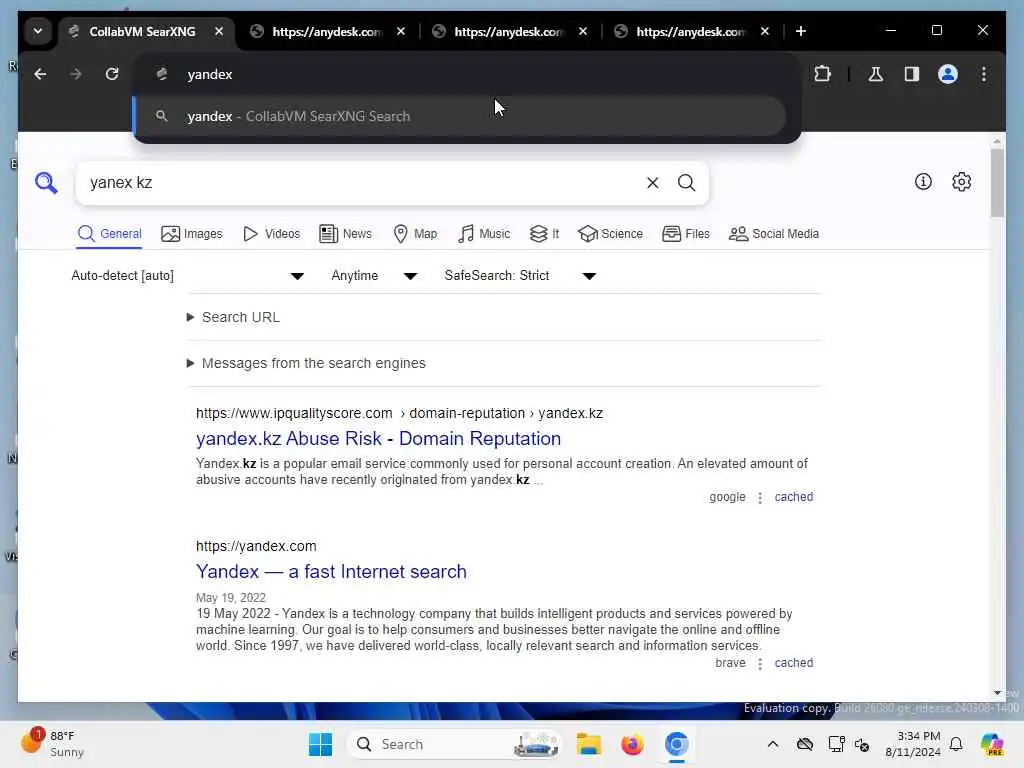This screenshot has width=1024, height=768.
Task: Open the SafeSearch Strict dropdown
Action: tap(520, 276)
